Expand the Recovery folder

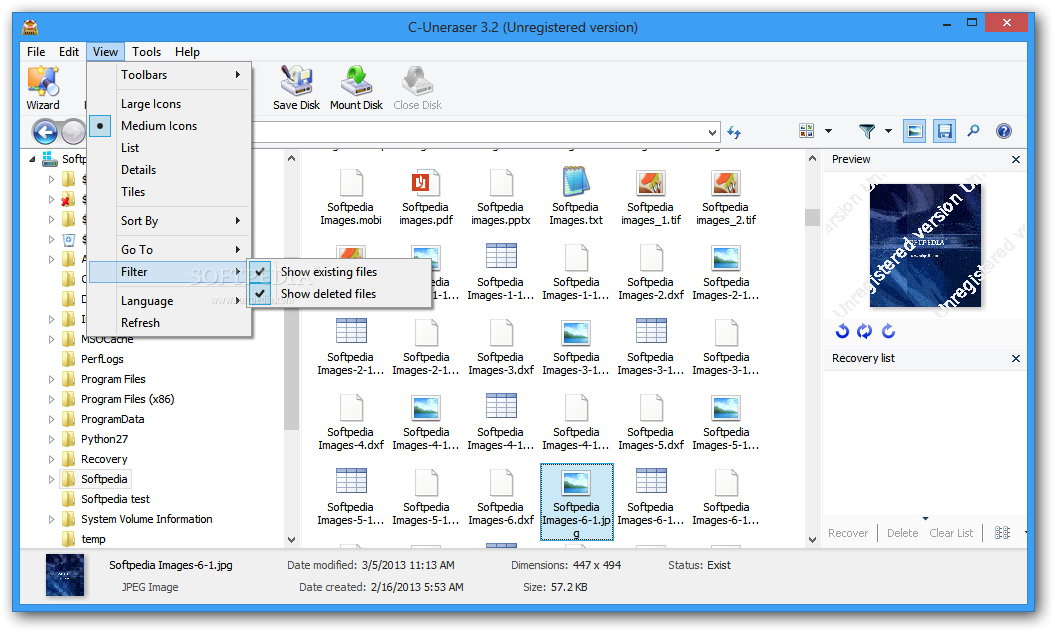tap(51, 460)
